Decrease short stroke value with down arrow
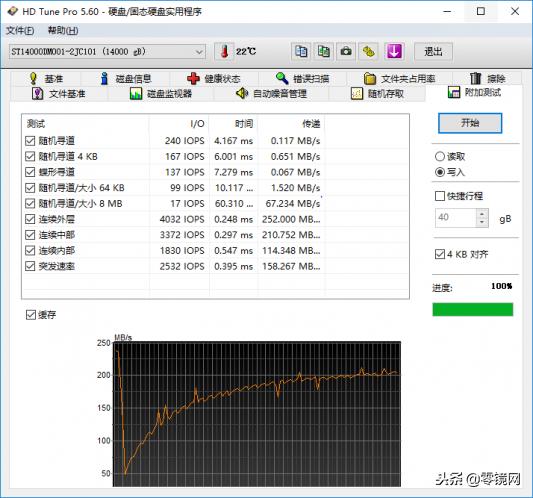 point(482,222)
